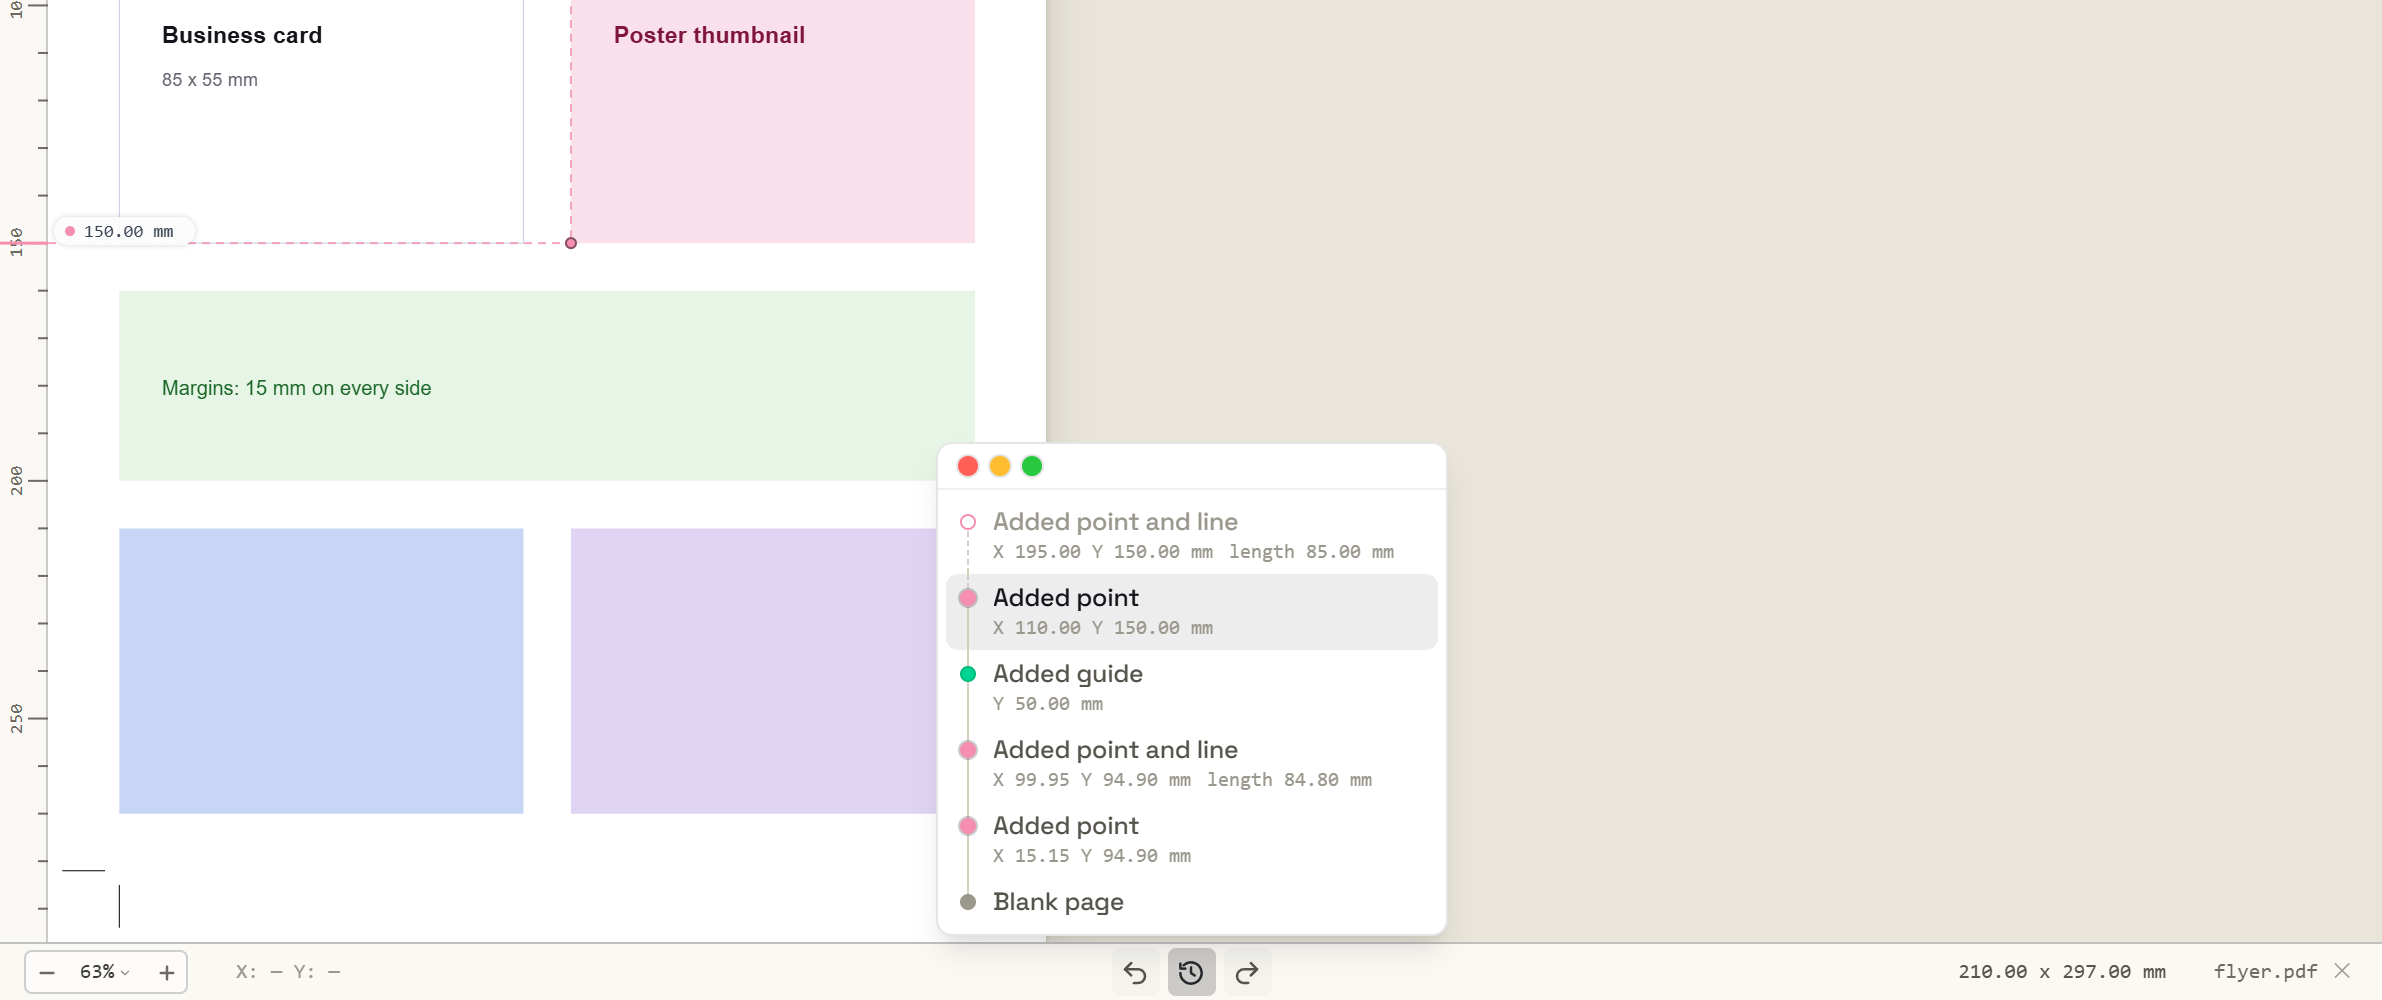Toggle the history panel clock icon
Viewport: 2382px width, 1000px height.
tap(1191, 972)
